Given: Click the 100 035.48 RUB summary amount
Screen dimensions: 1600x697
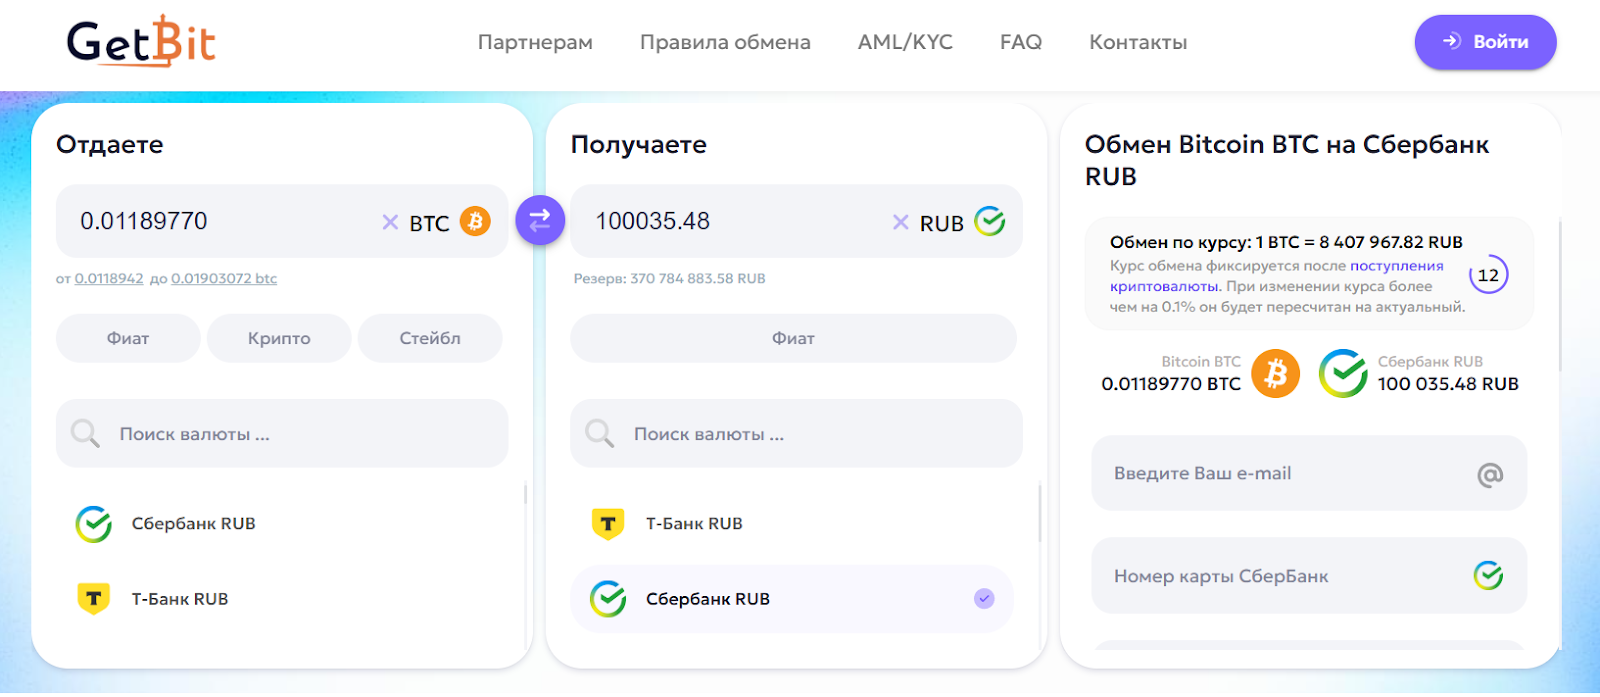Looking at the screenshot, I should [x=1448, y=384].
